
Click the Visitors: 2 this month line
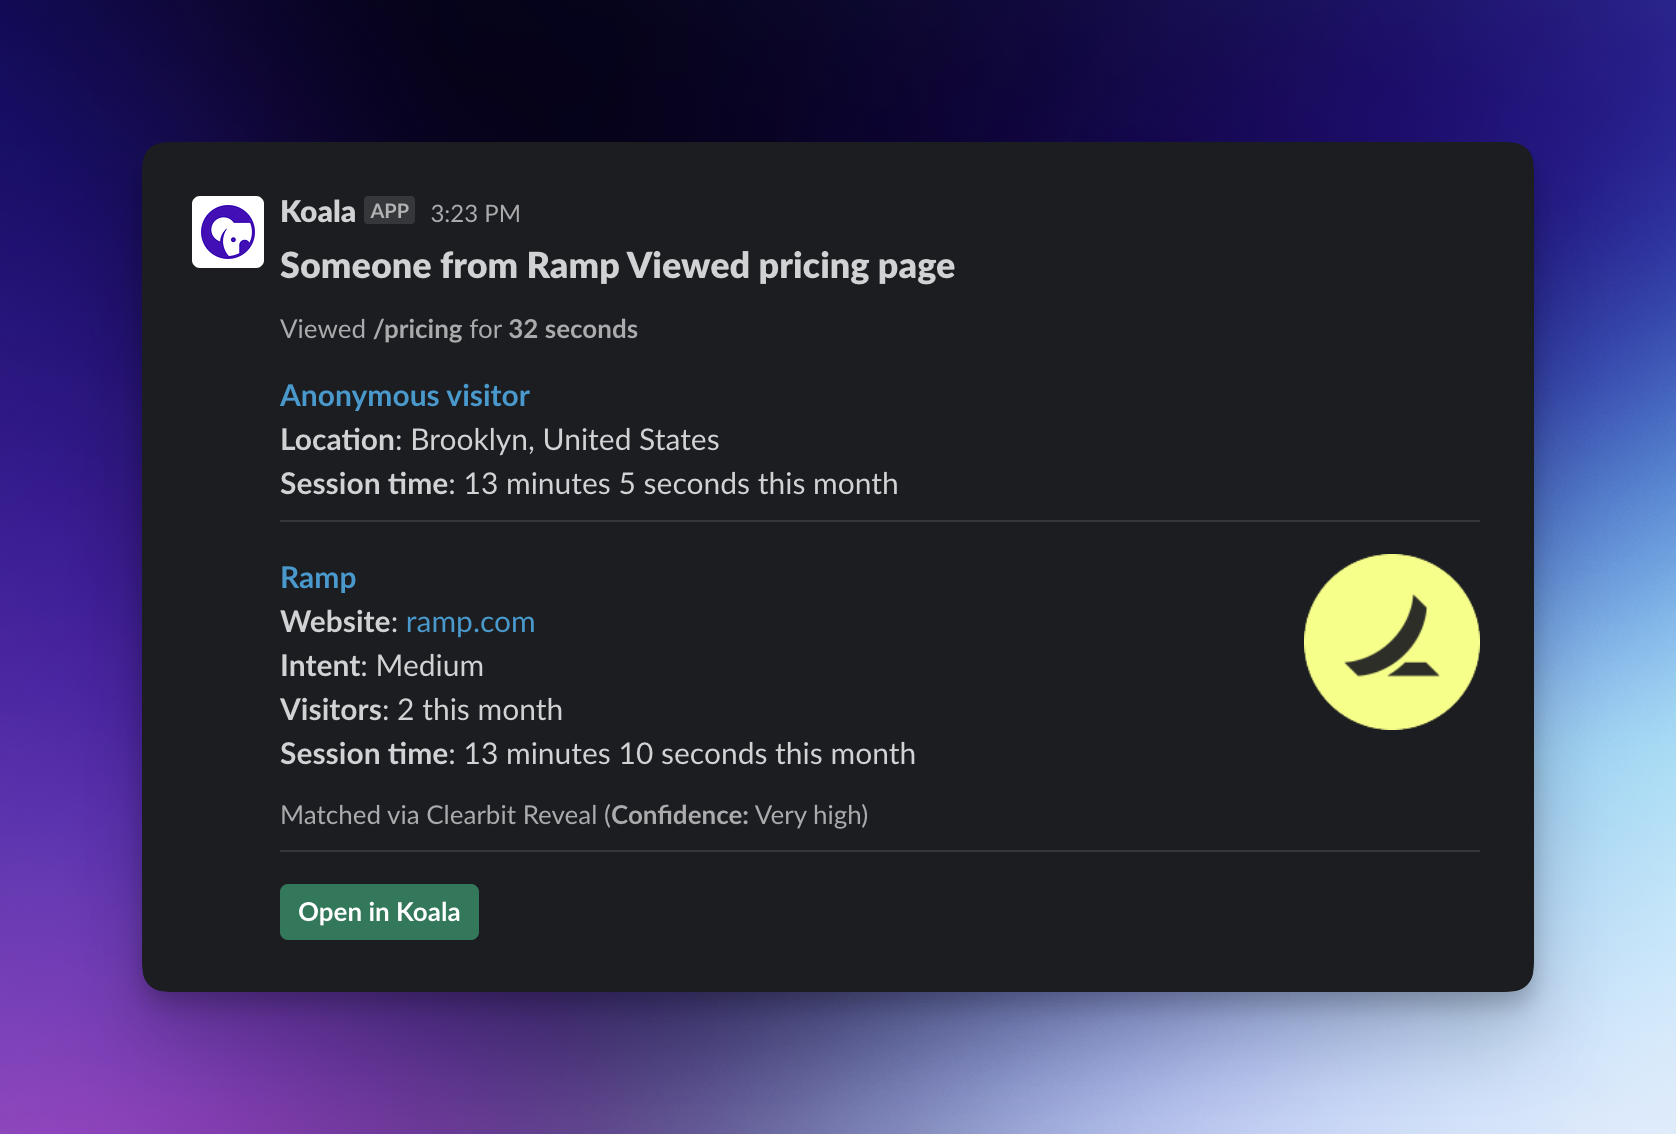pyautogui.click(x=421, y=710)
